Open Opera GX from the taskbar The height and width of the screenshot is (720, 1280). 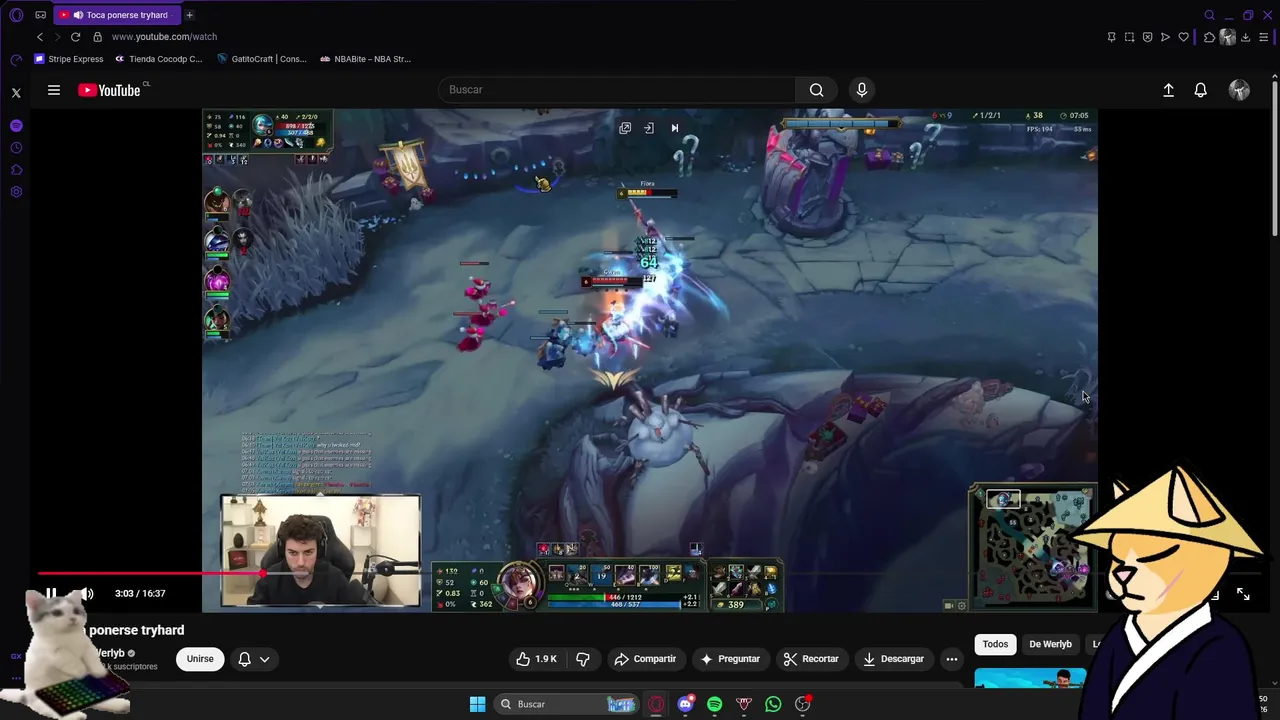coord(656,704)
